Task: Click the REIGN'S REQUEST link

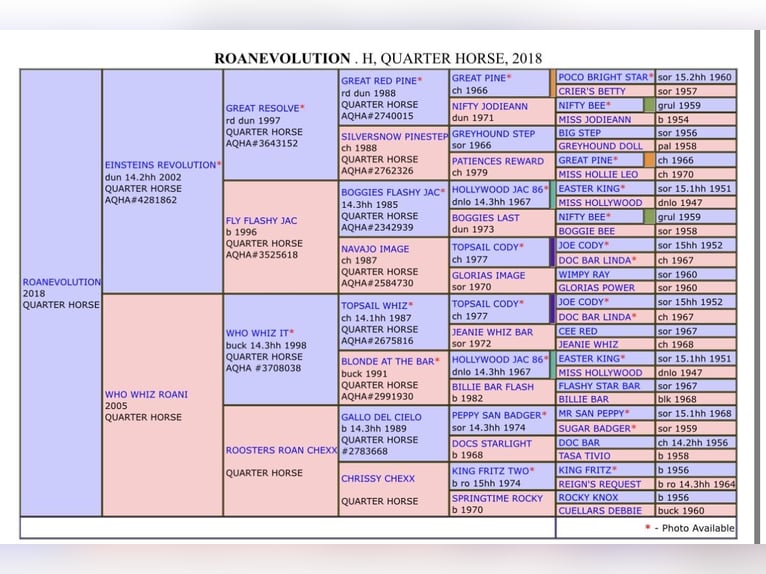Action: [x=599, y=484]
